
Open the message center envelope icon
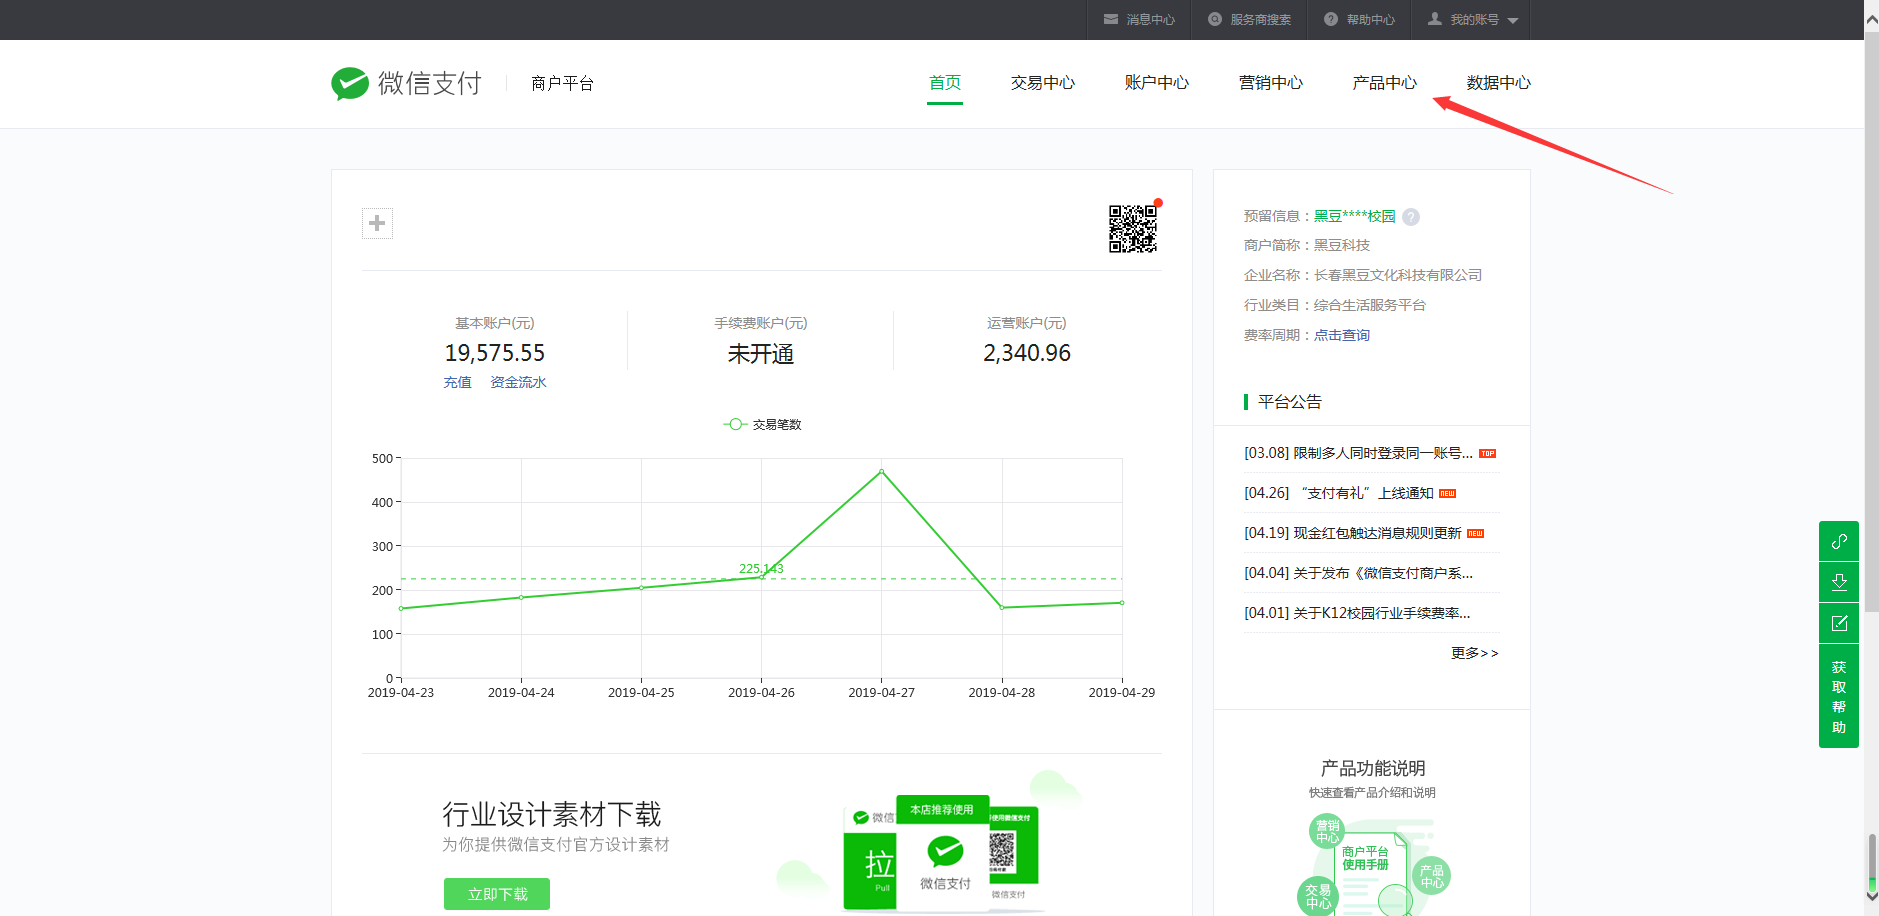pos(1110,19)
